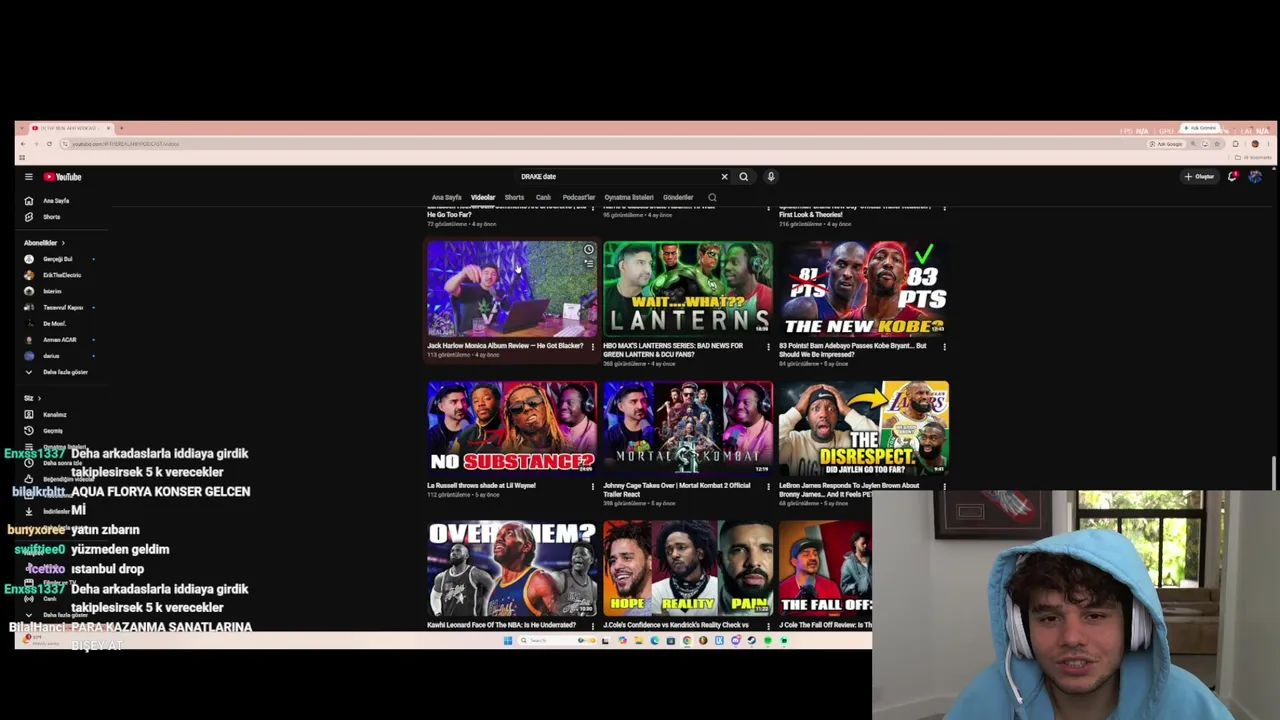Expand the Abonelikler section arrow
Screen dimensions: 1280x720
click(63, 243)
